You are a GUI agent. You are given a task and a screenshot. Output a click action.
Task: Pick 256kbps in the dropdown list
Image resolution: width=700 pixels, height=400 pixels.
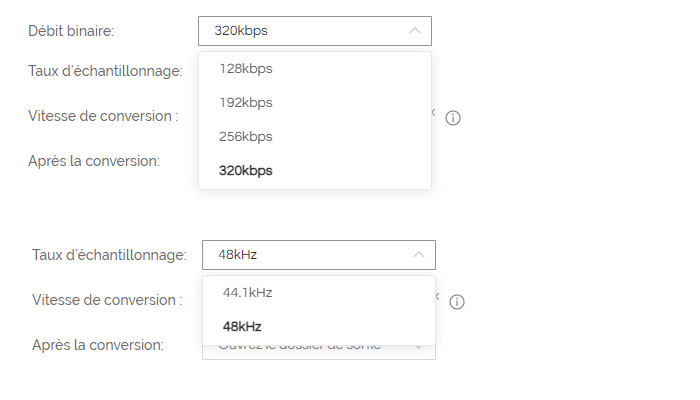[x=246, y=137]
